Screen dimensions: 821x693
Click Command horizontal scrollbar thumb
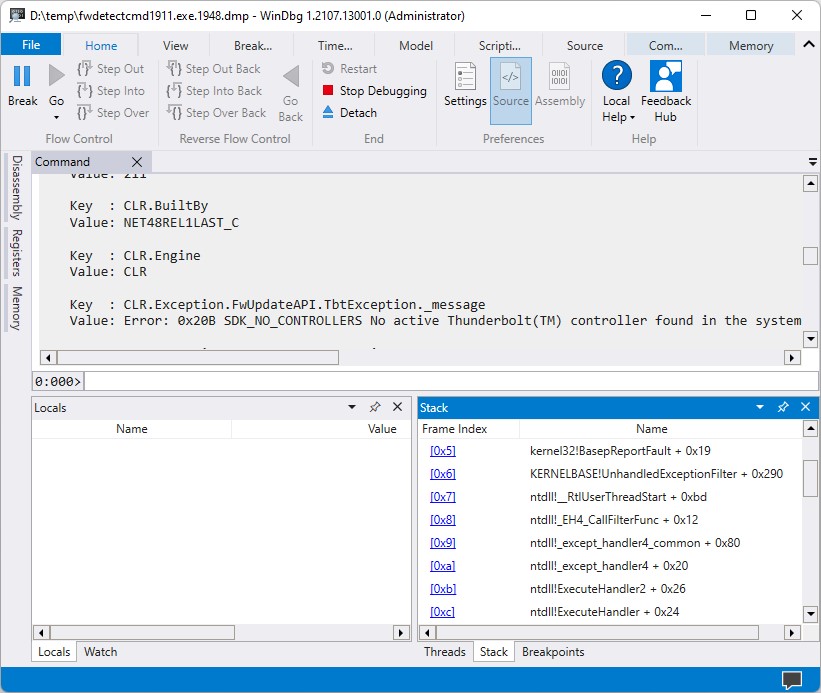[x=198, y=358]
